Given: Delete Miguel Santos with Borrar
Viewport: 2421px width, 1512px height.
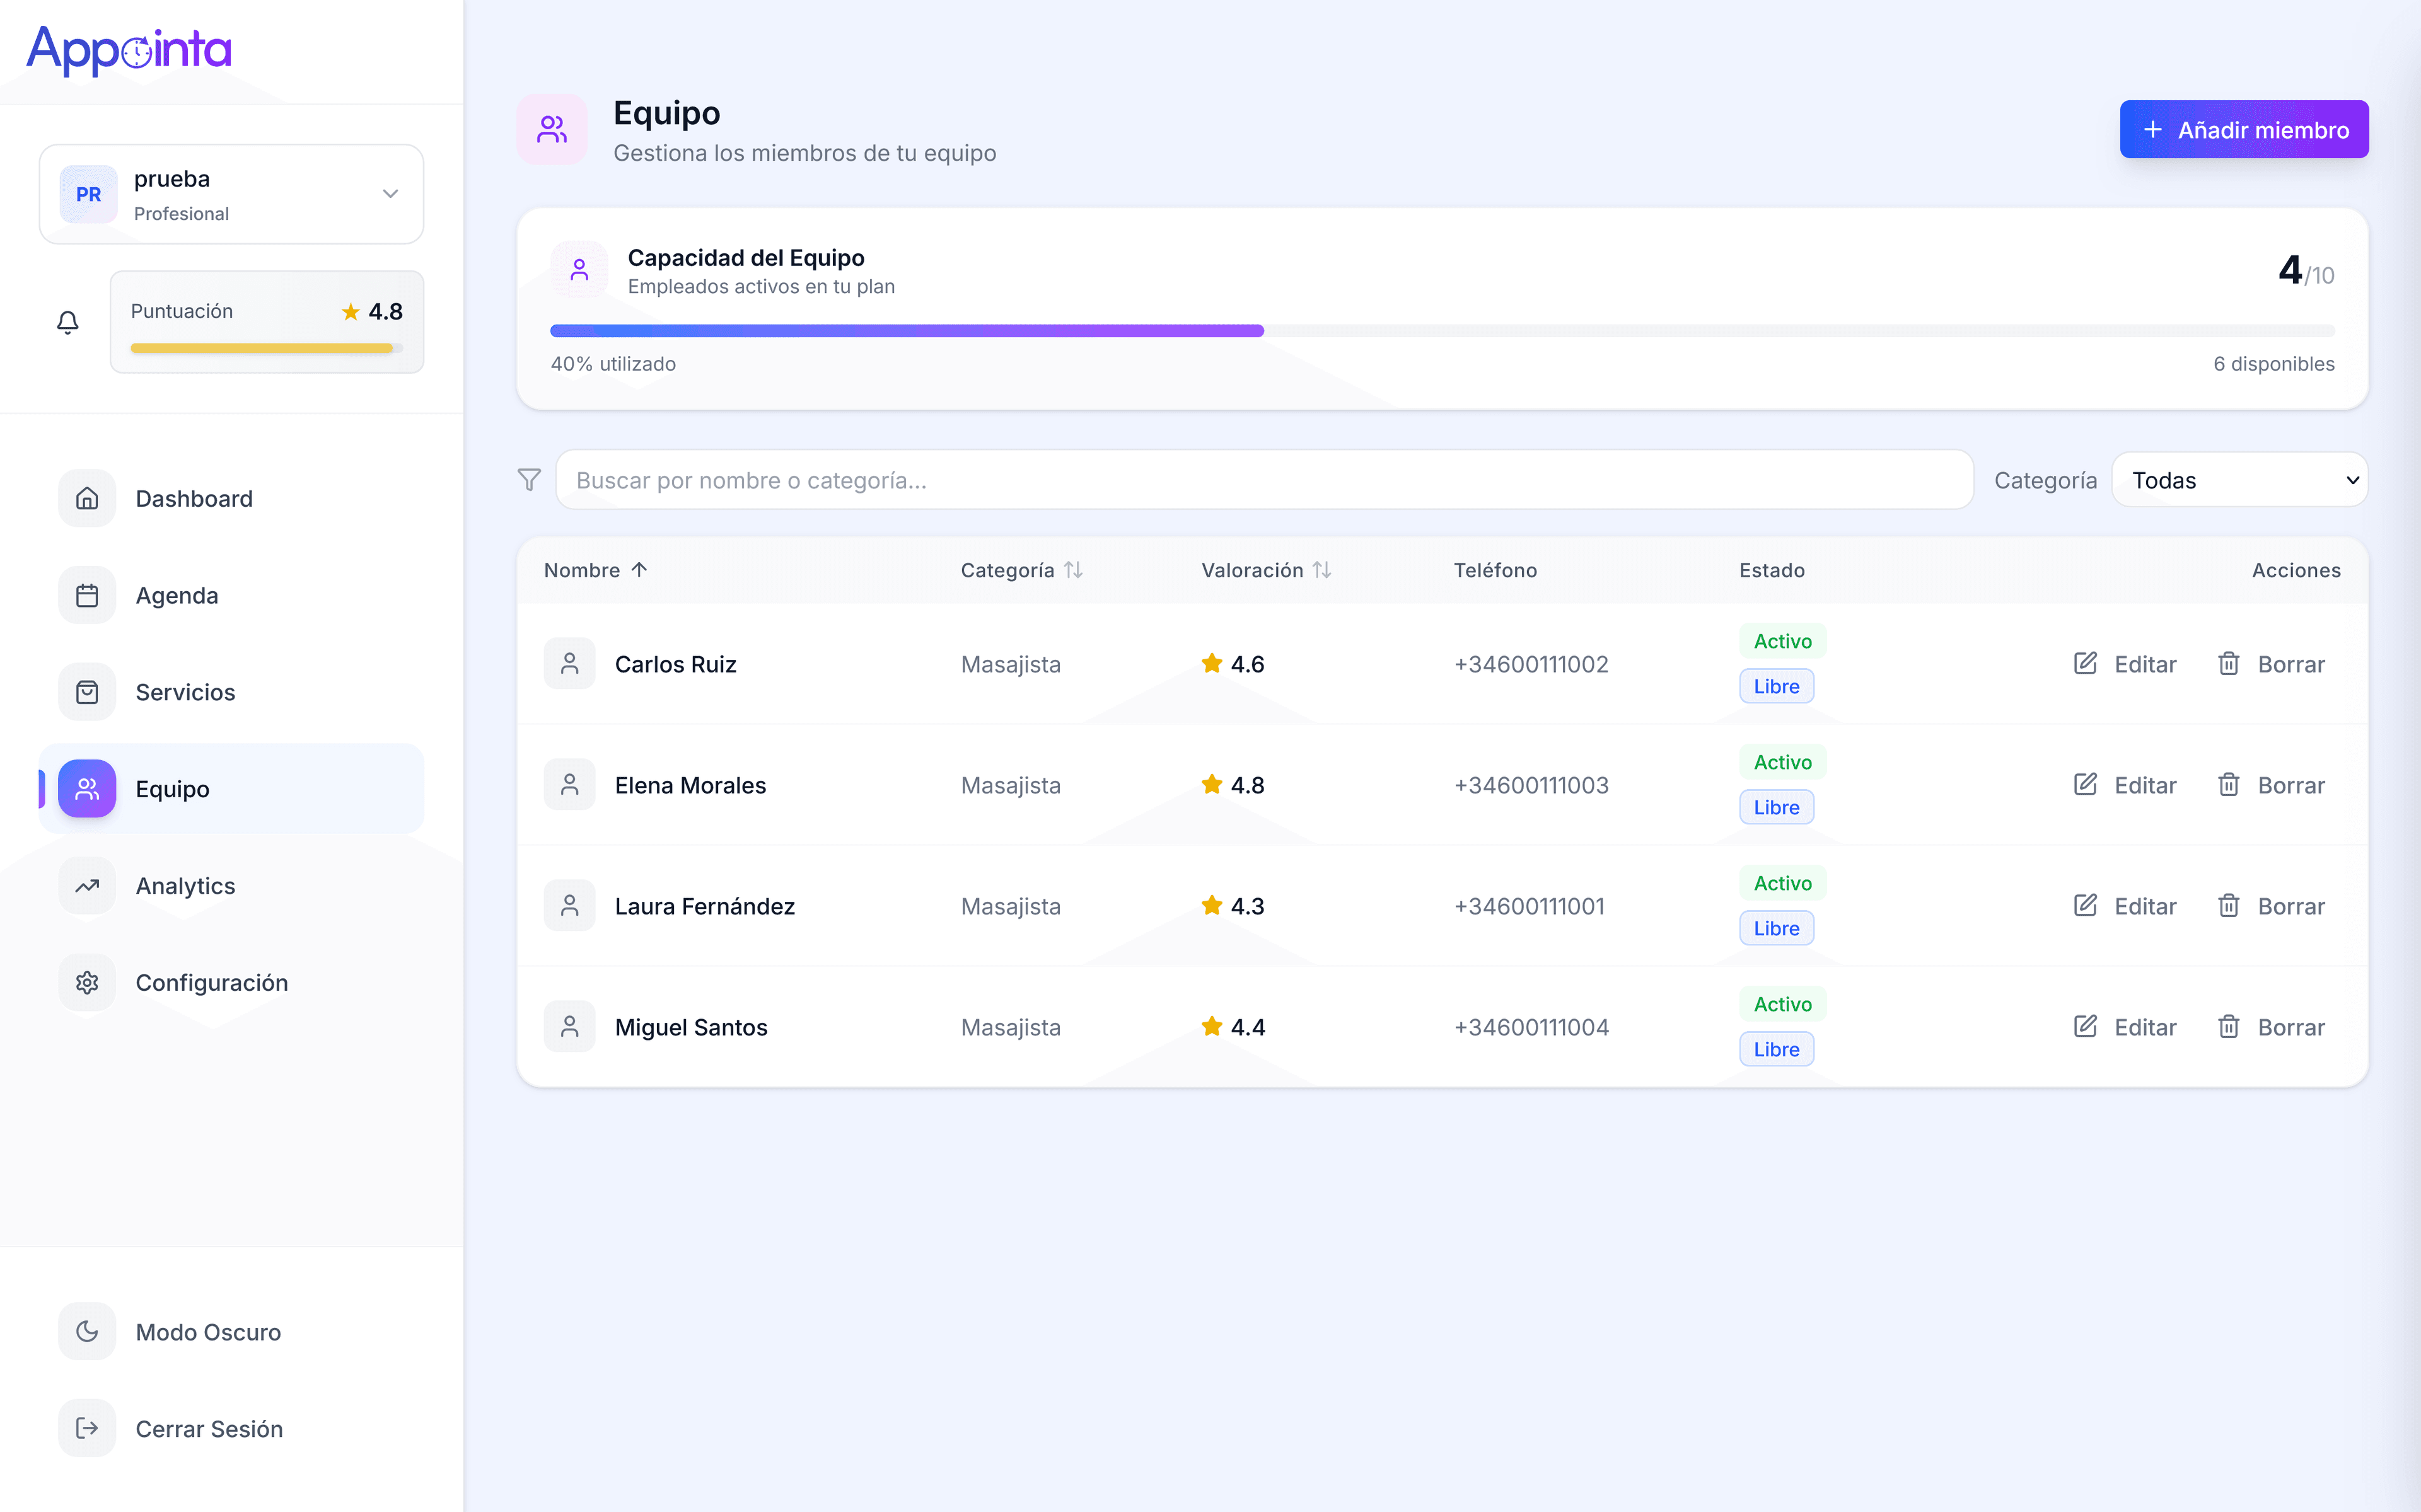Looking at the screenshot, I should pyautogui.click(x=2271, y=1027).
